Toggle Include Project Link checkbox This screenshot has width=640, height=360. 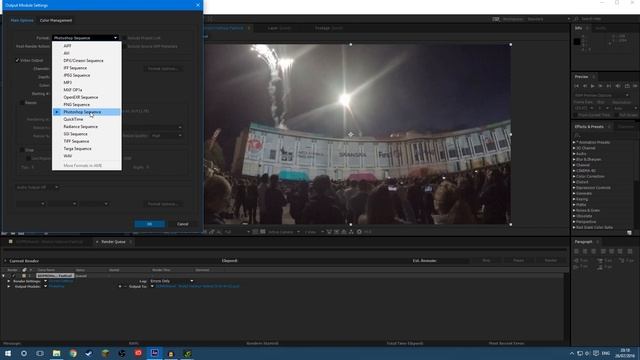[x=124, y=38]
